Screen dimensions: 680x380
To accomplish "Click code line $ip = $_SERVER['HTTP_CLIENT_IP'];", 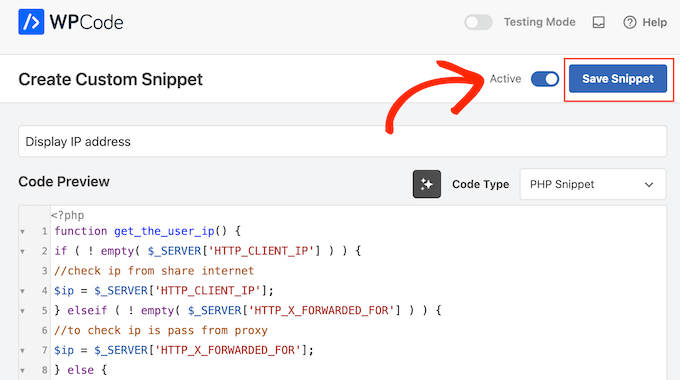I will [164, 291].
